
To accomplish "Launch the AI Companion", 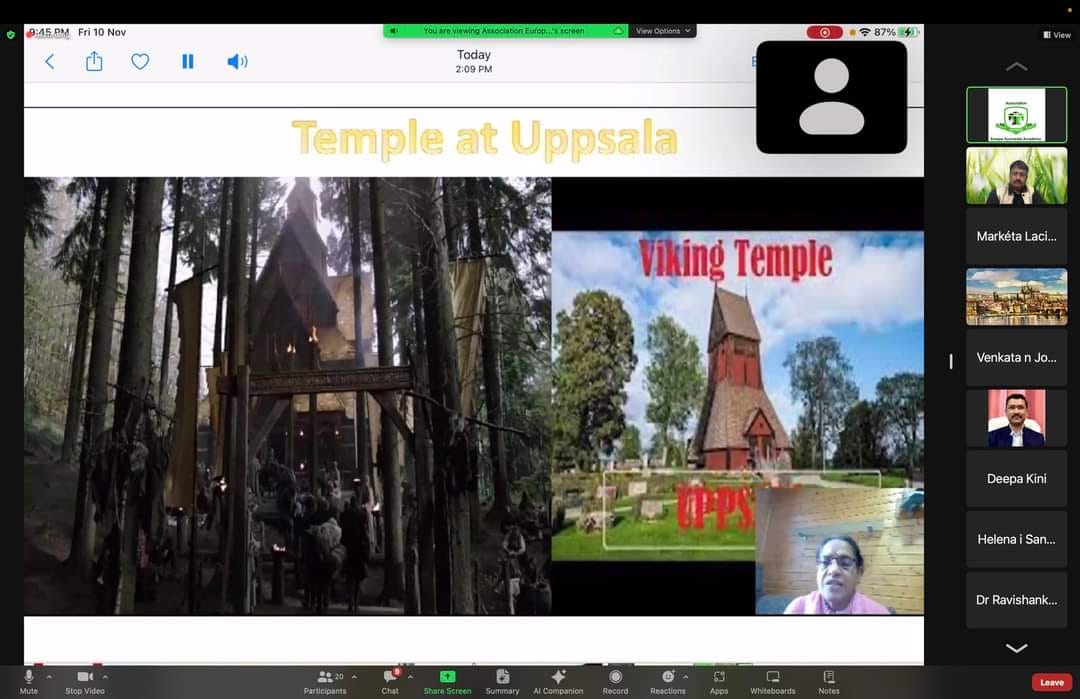I will (x=558, y=681).
